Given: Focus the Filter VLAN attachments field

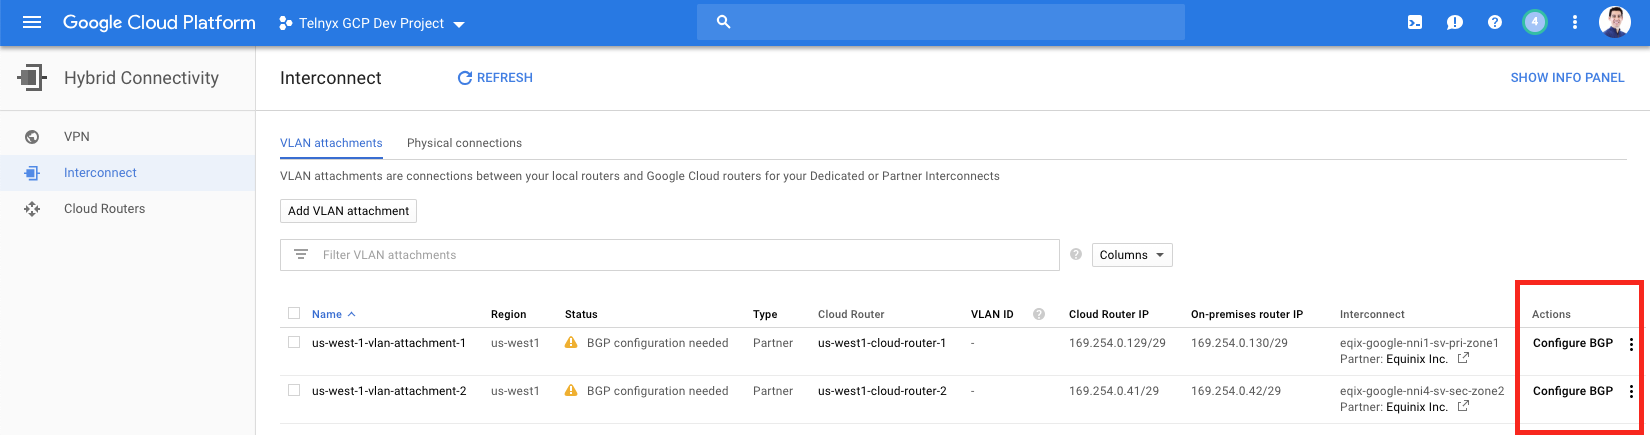Looking at the screenshot, I should click(x=670, y=255).
